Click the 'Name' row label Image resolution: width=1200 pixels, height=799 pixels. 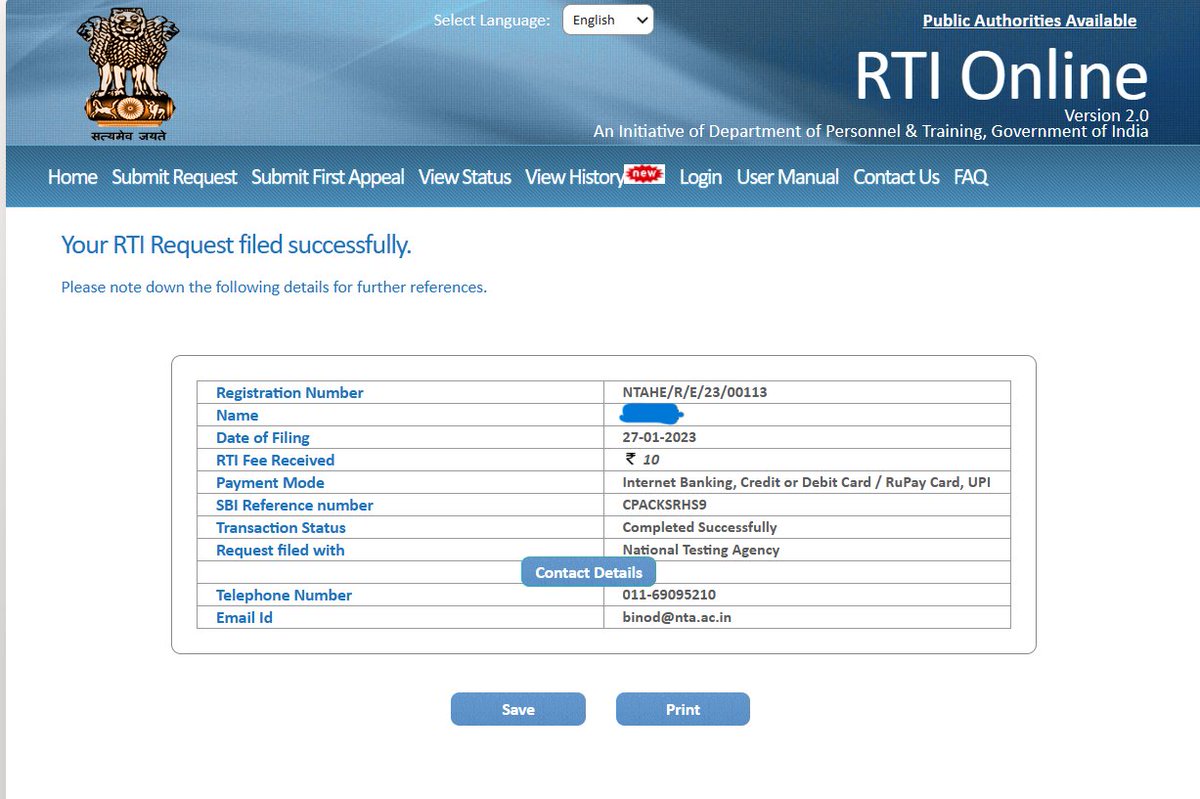coord(237,415)
